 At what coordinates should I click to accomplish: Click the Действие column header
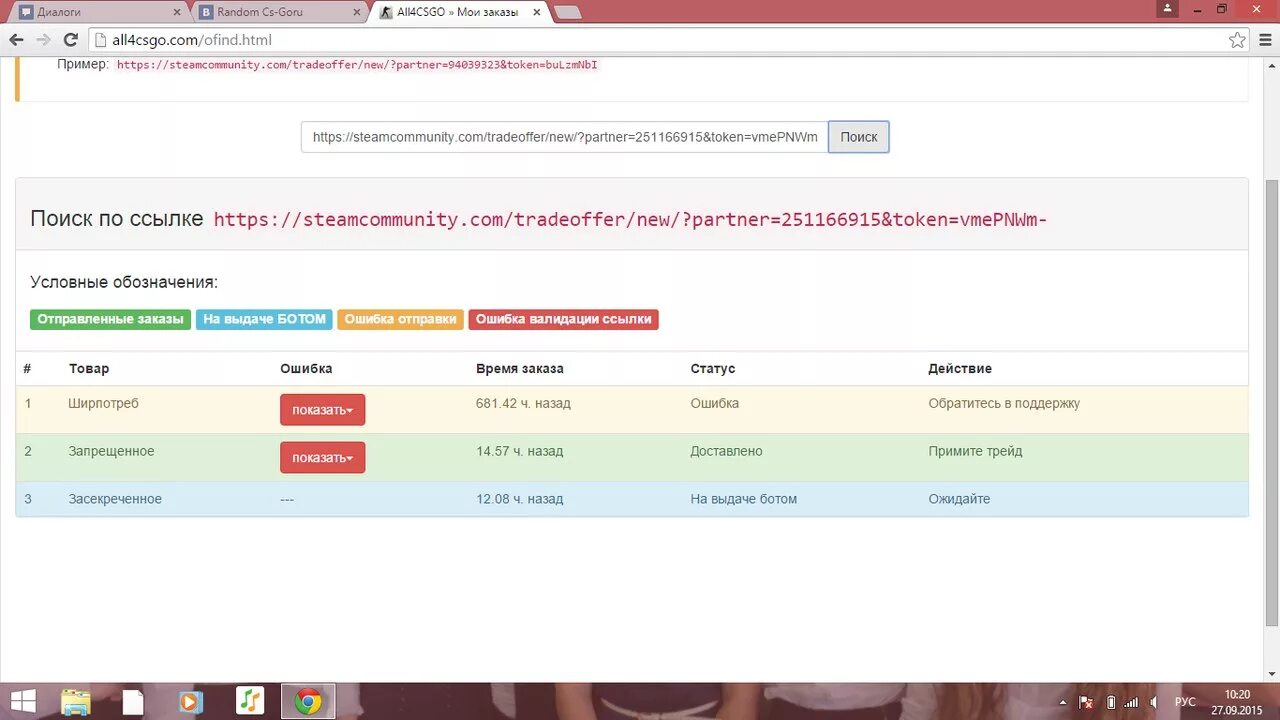click(x=960, y=368)
